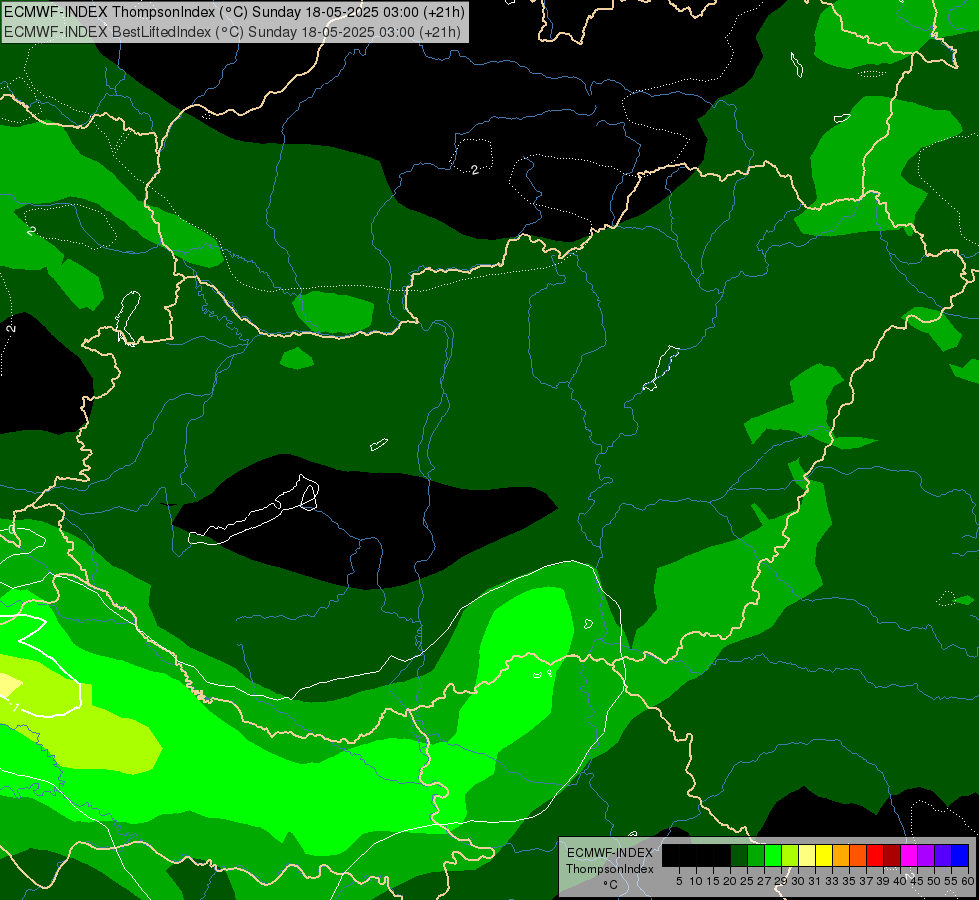Screen dimensions: 979x900
Task: Click the legend unit "°C"
Action: pos(611,885)
